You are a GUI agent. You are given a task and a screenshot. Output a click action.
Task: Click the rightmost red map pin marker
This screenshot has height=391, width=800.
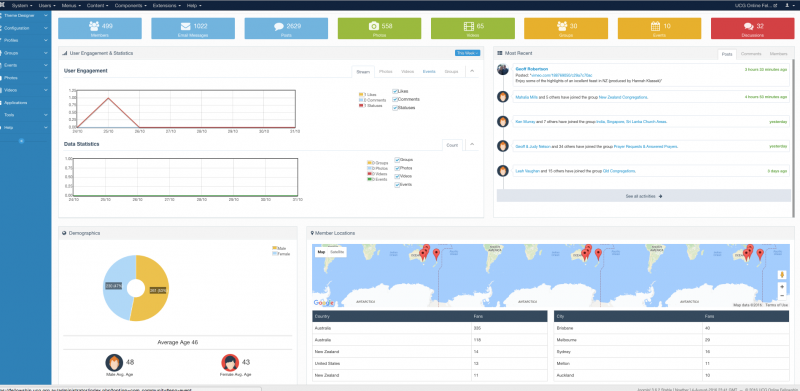point(760,254)
